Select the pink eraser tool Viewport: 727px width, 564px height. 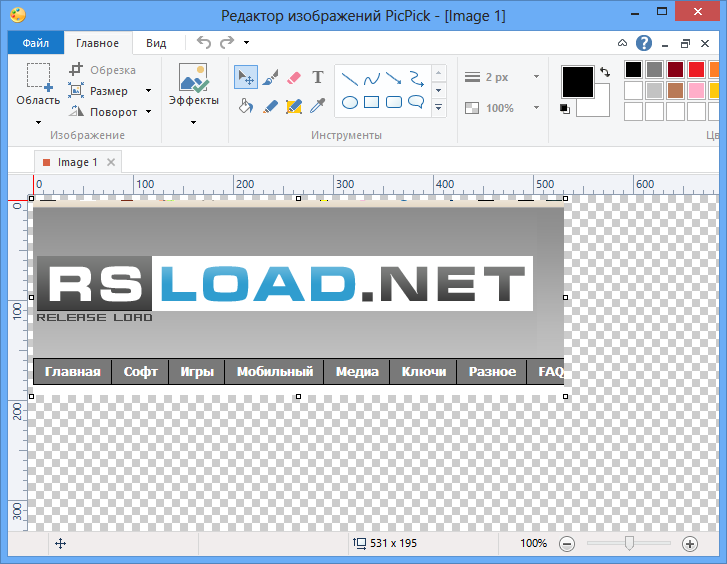click(x=294, y=77)
